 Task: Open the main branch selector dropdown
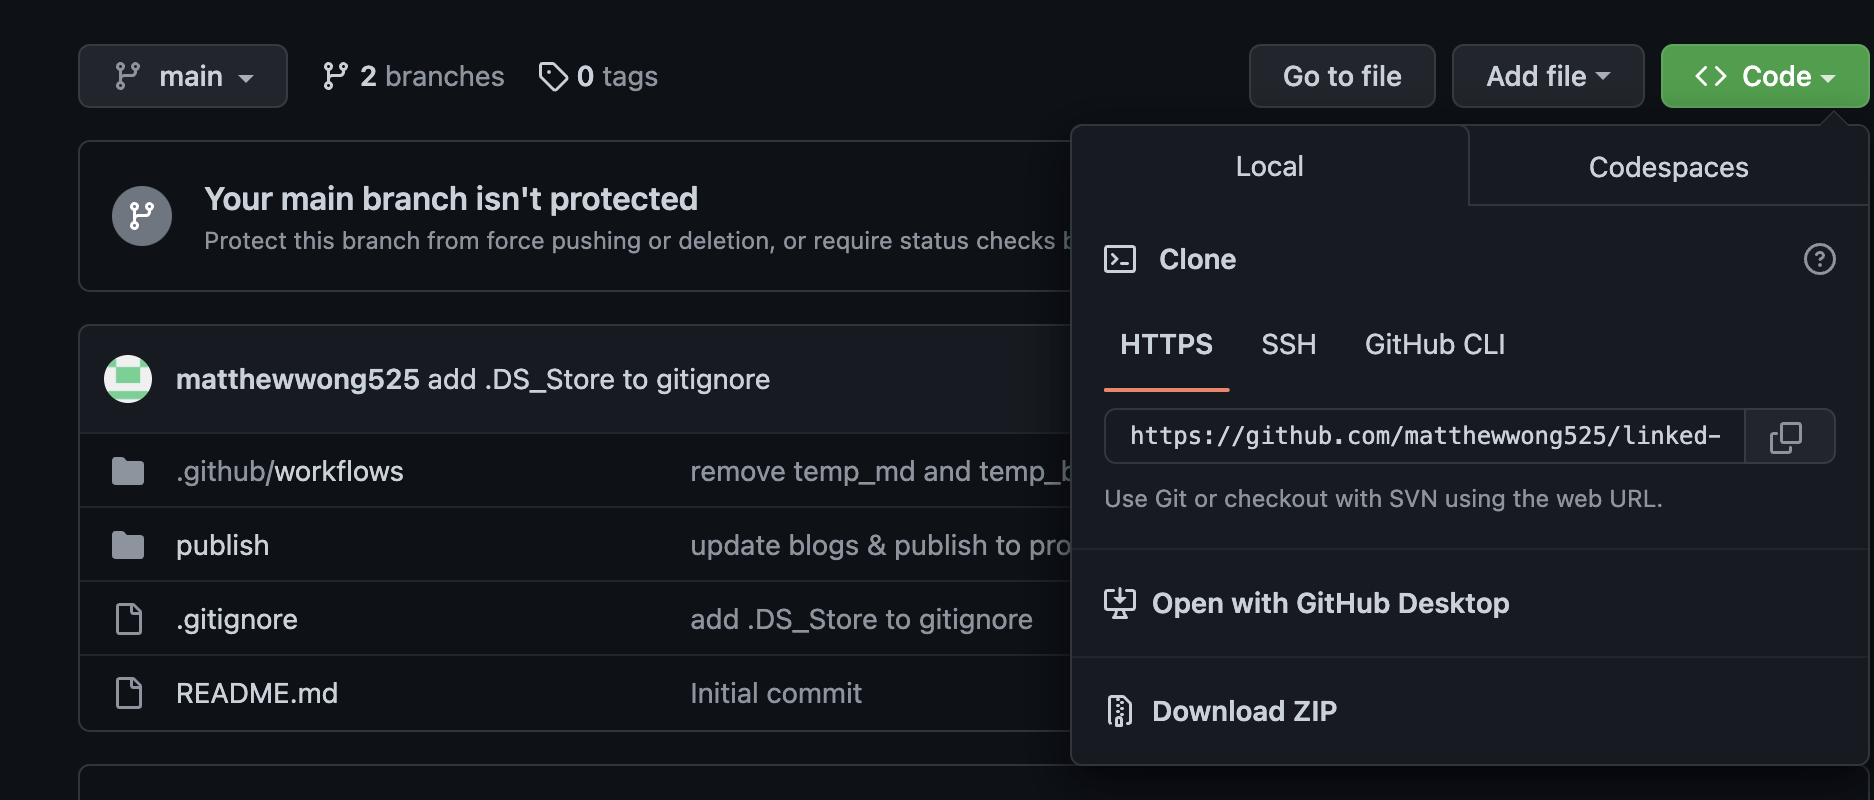[x=183, y=76]
